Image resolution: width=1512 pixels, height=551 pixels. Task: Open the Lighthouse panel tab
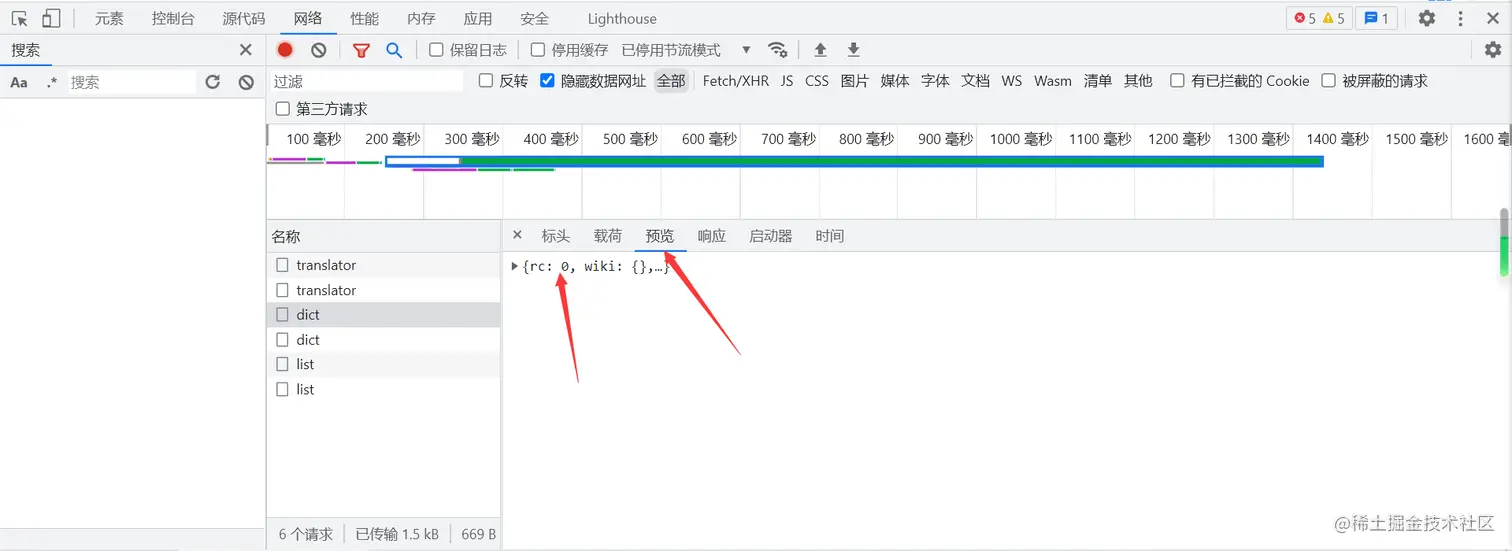point(622,18)
